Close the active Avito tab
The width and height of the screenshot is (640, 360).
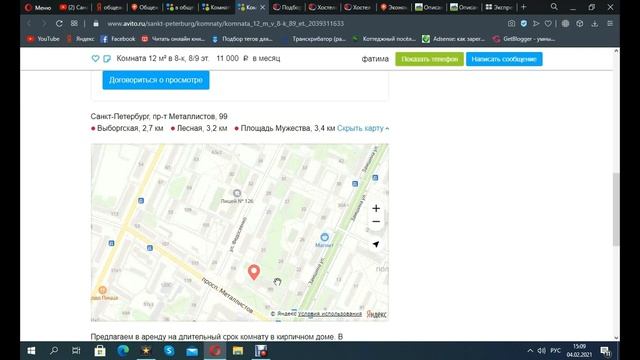coord(262,7)
